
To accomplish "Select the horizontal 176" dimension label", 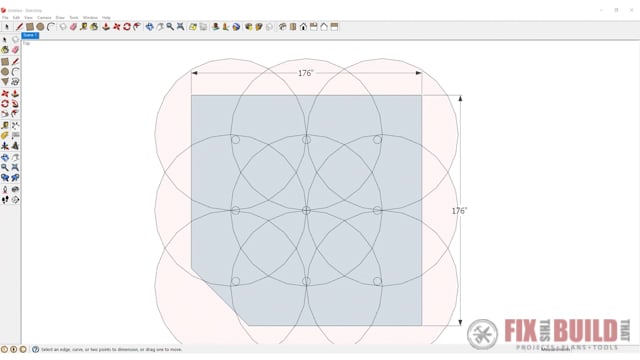I will click(x=305, y=73).
